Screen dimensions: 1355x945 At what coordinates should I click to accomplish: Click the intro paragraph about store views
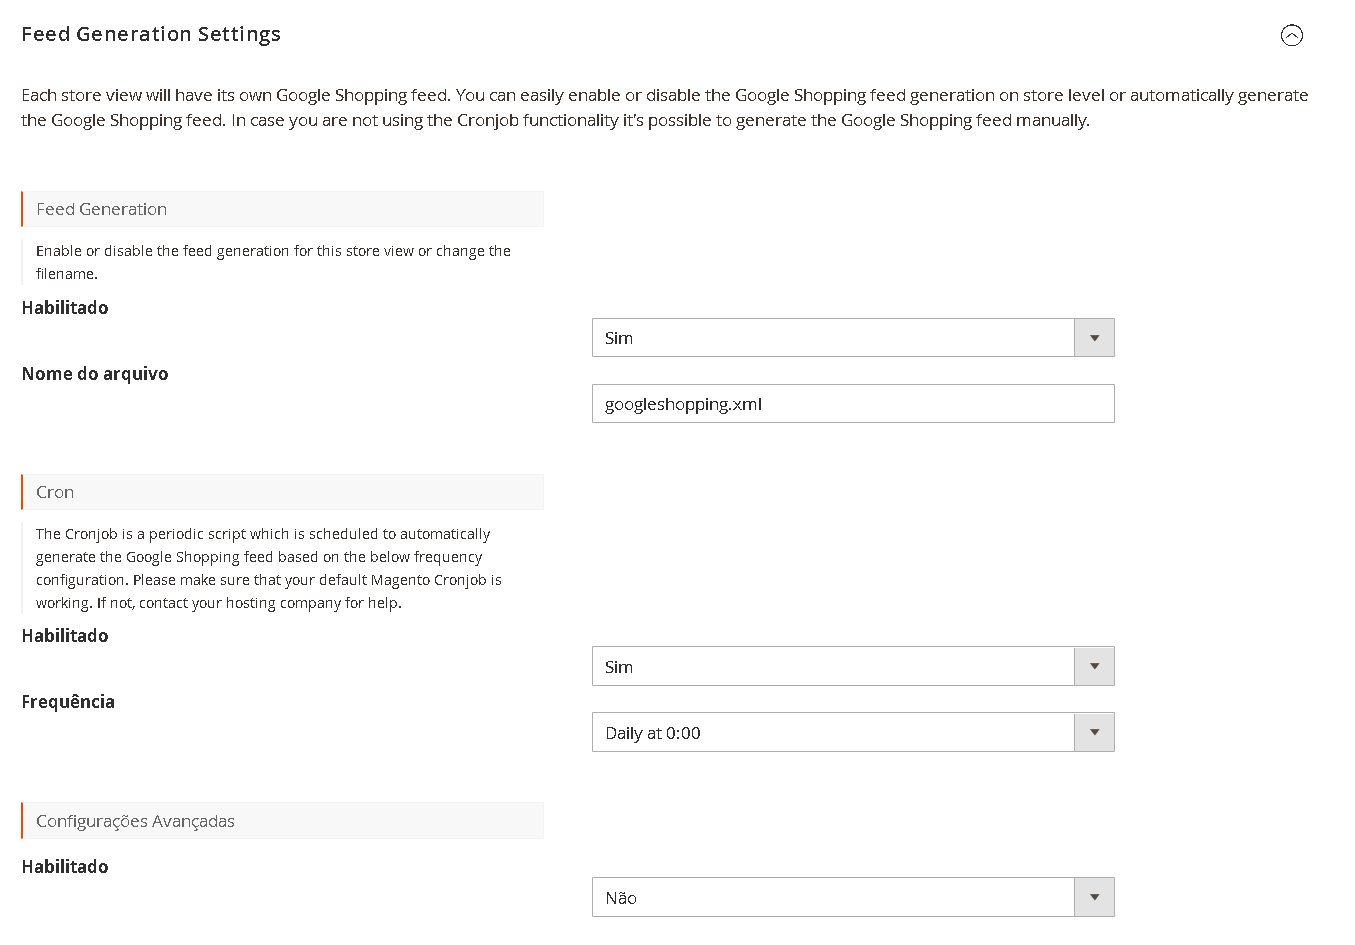(664, 107)
